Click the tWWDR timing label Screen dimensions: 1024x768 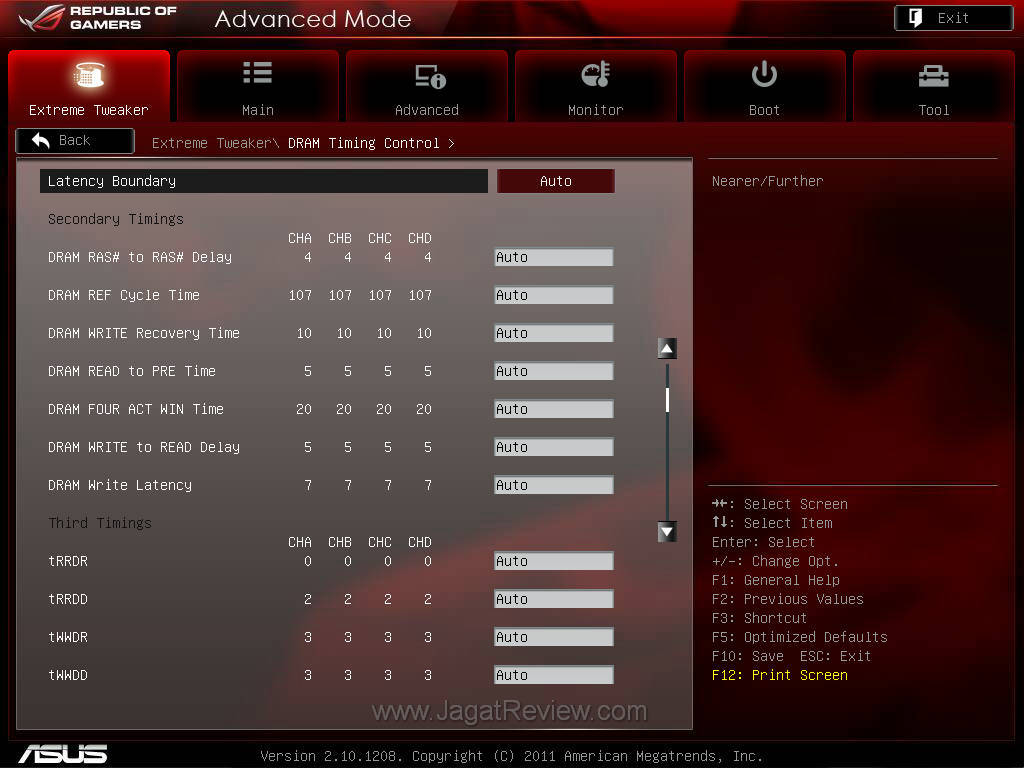(x=68, y=637)
